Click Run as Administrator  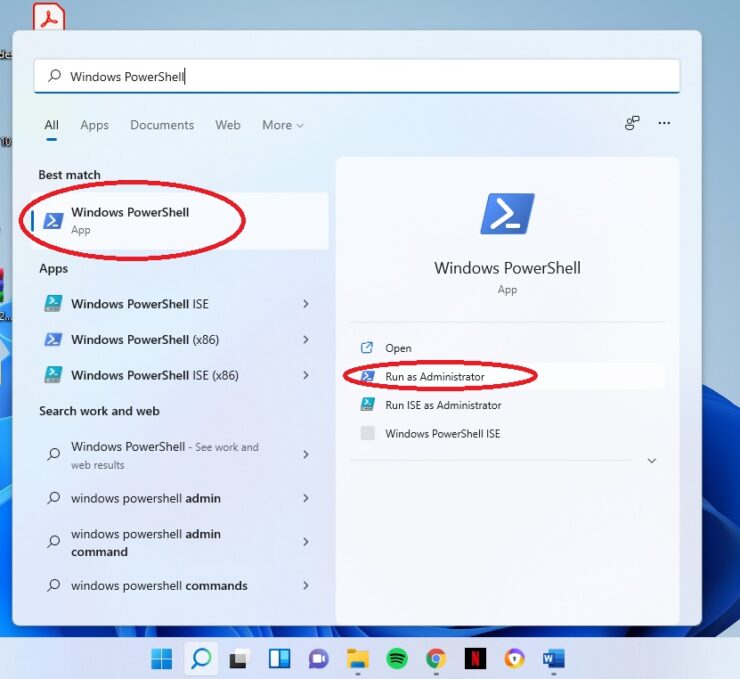pos(507,377)
